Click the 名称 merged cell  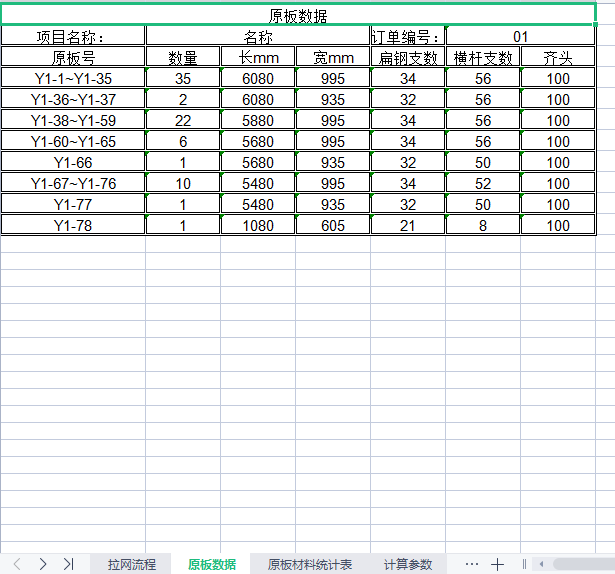click(x=258, y=36)
